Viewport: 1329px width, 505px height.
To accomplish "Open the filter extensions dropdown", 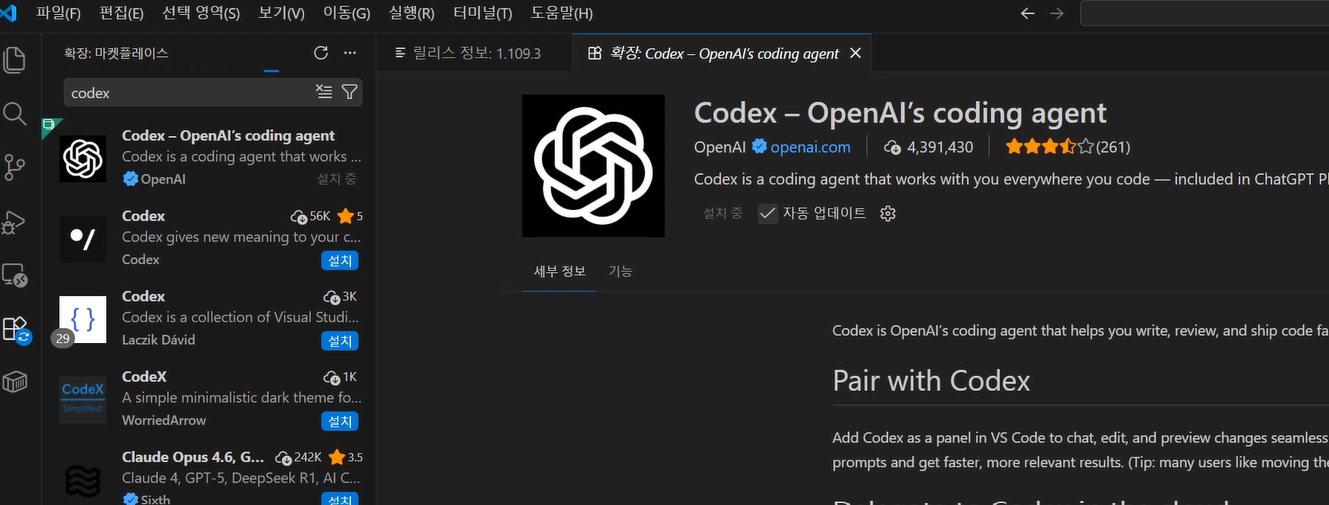I will pyautogui.click(x=349, y=92).
